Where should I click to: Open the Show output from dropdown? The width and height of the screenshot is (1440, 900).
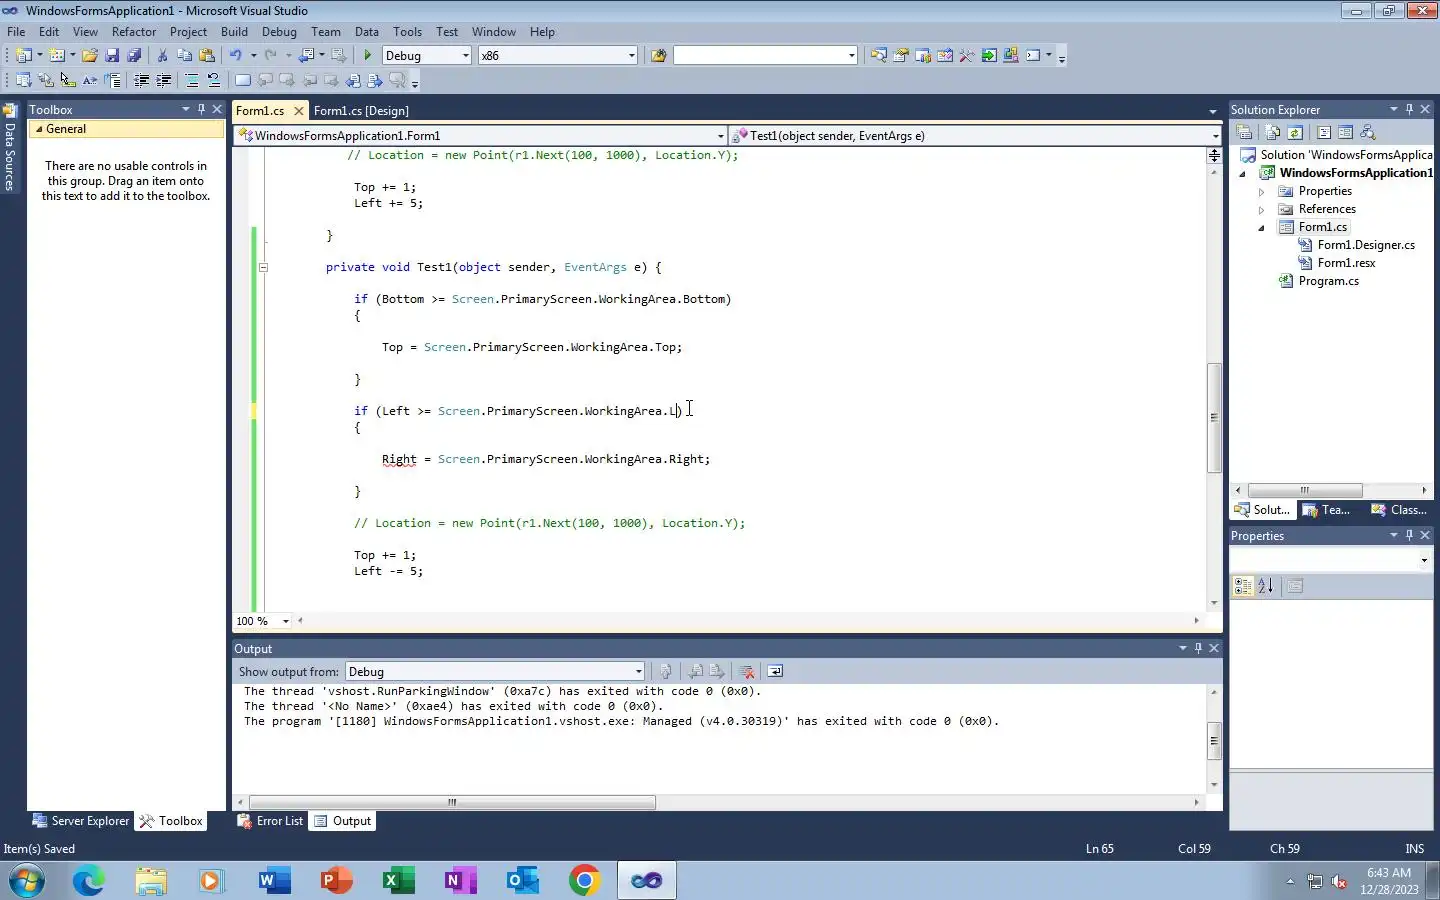[638, 671]
